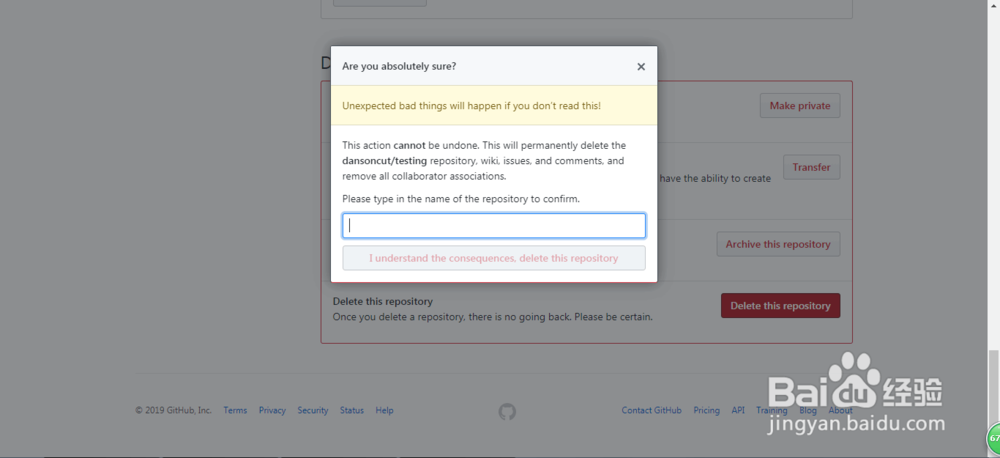Open the API footer link
The height and width of the screenshot is (458, 1000).
pyautogui.click(x=738, y=410)
